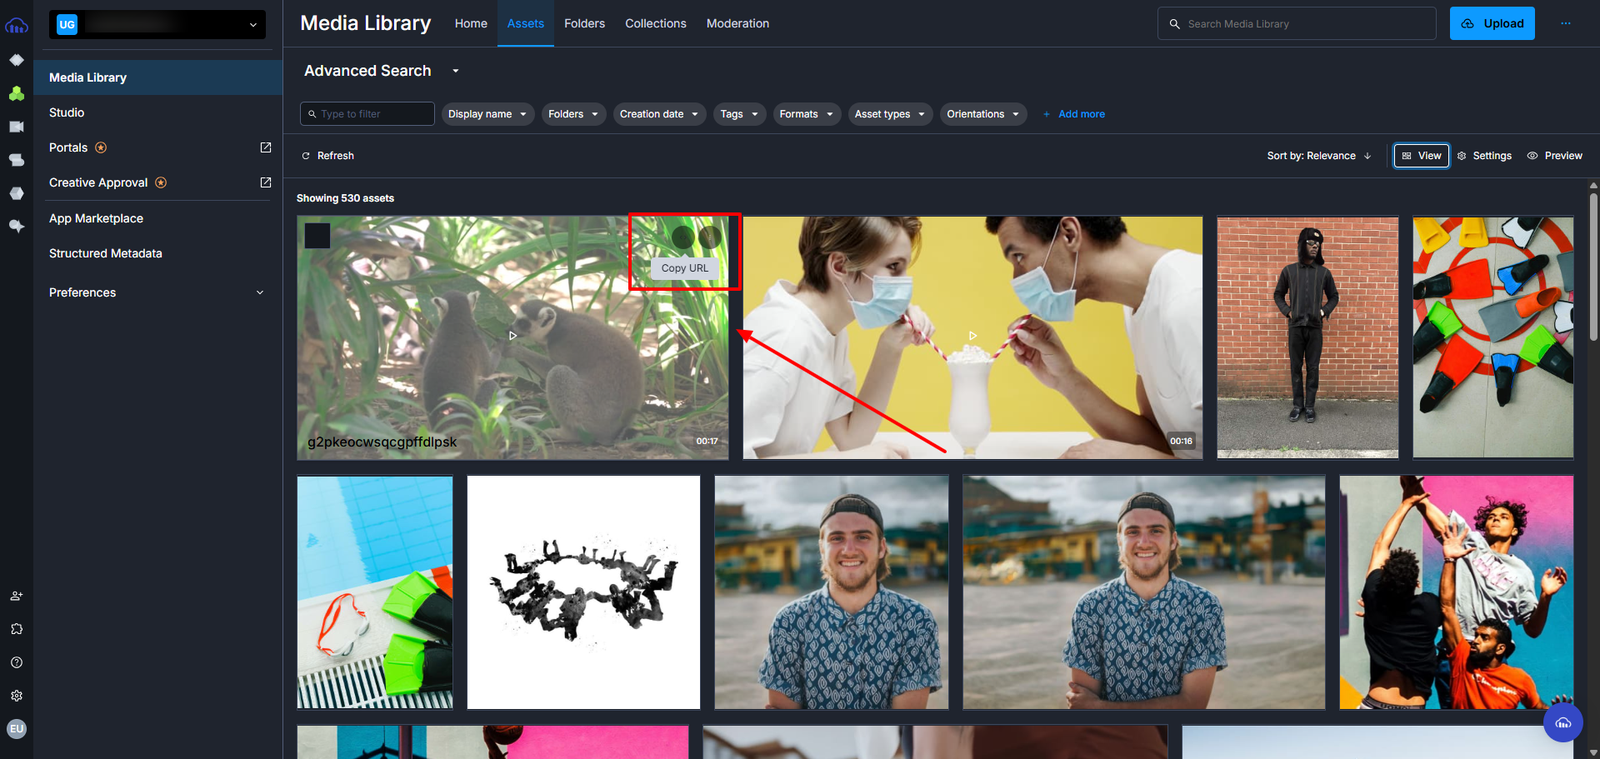
Task: Toggle the Preview eye option
Action: pyautogui.click(x=1554, y=156)
